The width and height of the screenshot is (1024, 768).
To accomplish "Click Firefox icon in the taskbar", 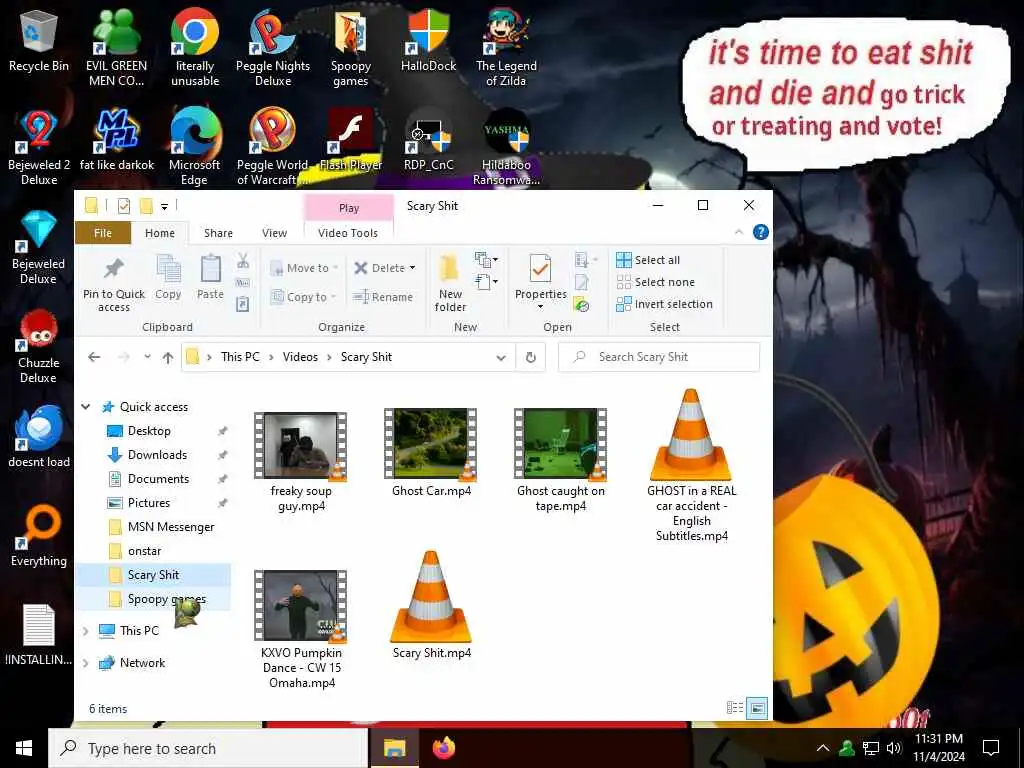I will click(x=443, y=748).
